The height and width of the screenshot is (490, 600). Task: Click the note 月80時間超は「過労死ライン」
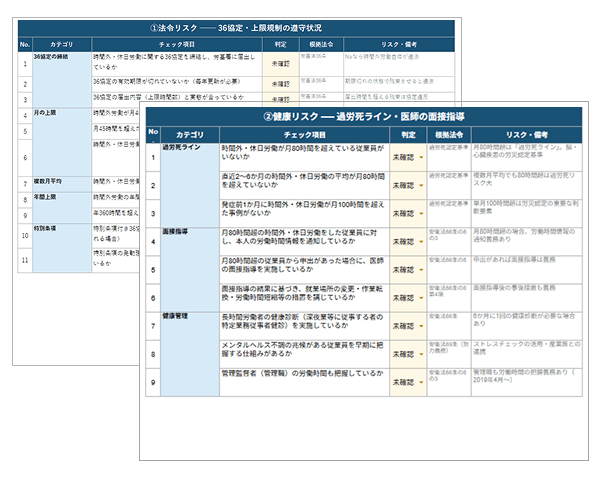(527, 158)
